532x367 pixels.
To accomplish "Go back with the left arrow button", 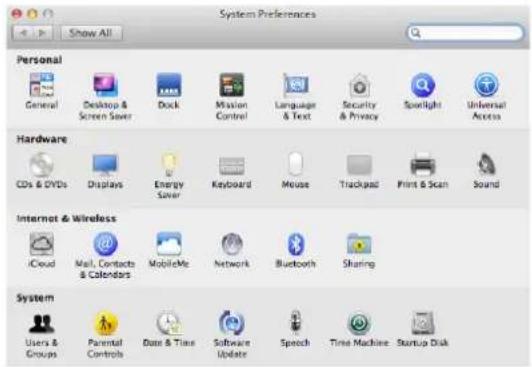I will (23, 33).
